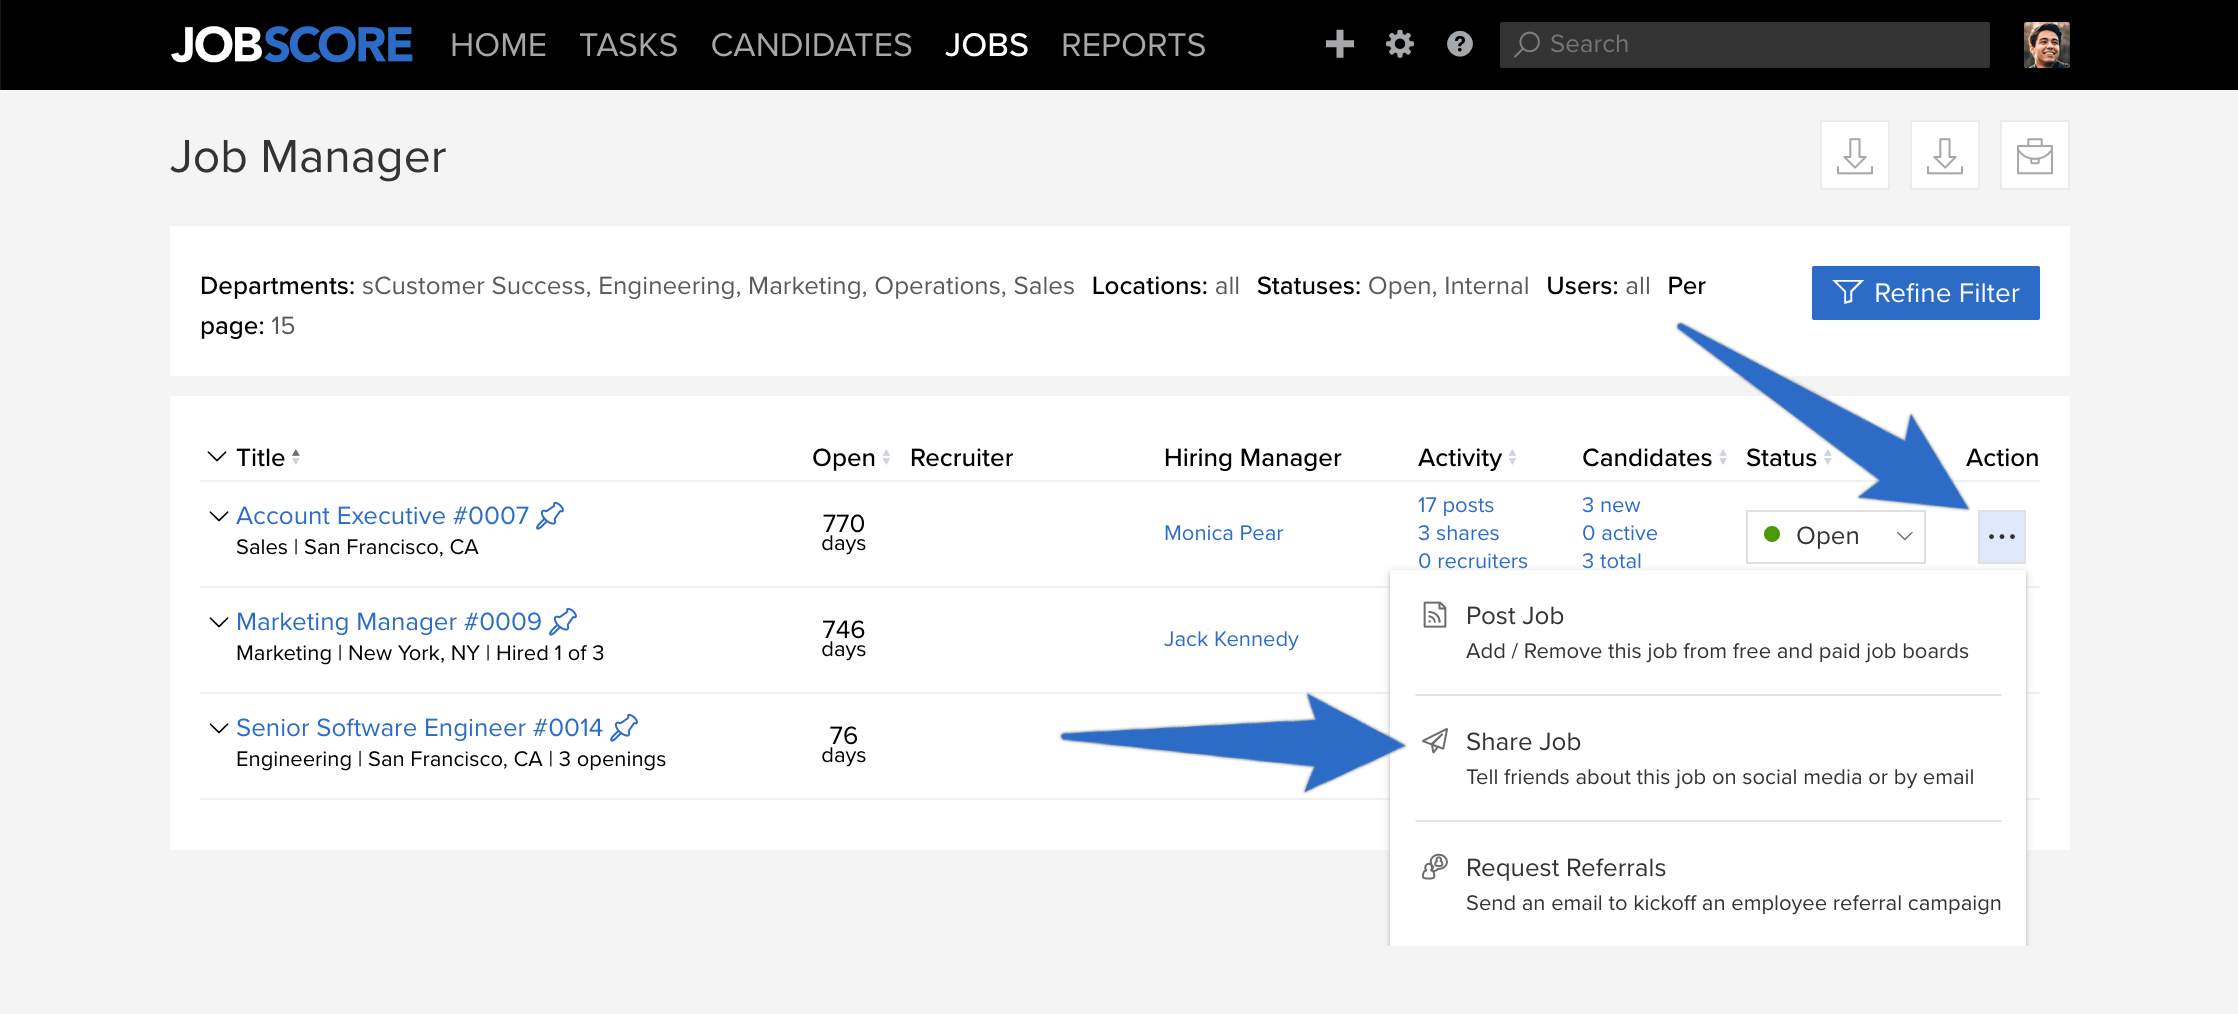Viewport: 2238px width, 1014px height.
Task: Sort by Candidates column
Action: point(1654,458)
